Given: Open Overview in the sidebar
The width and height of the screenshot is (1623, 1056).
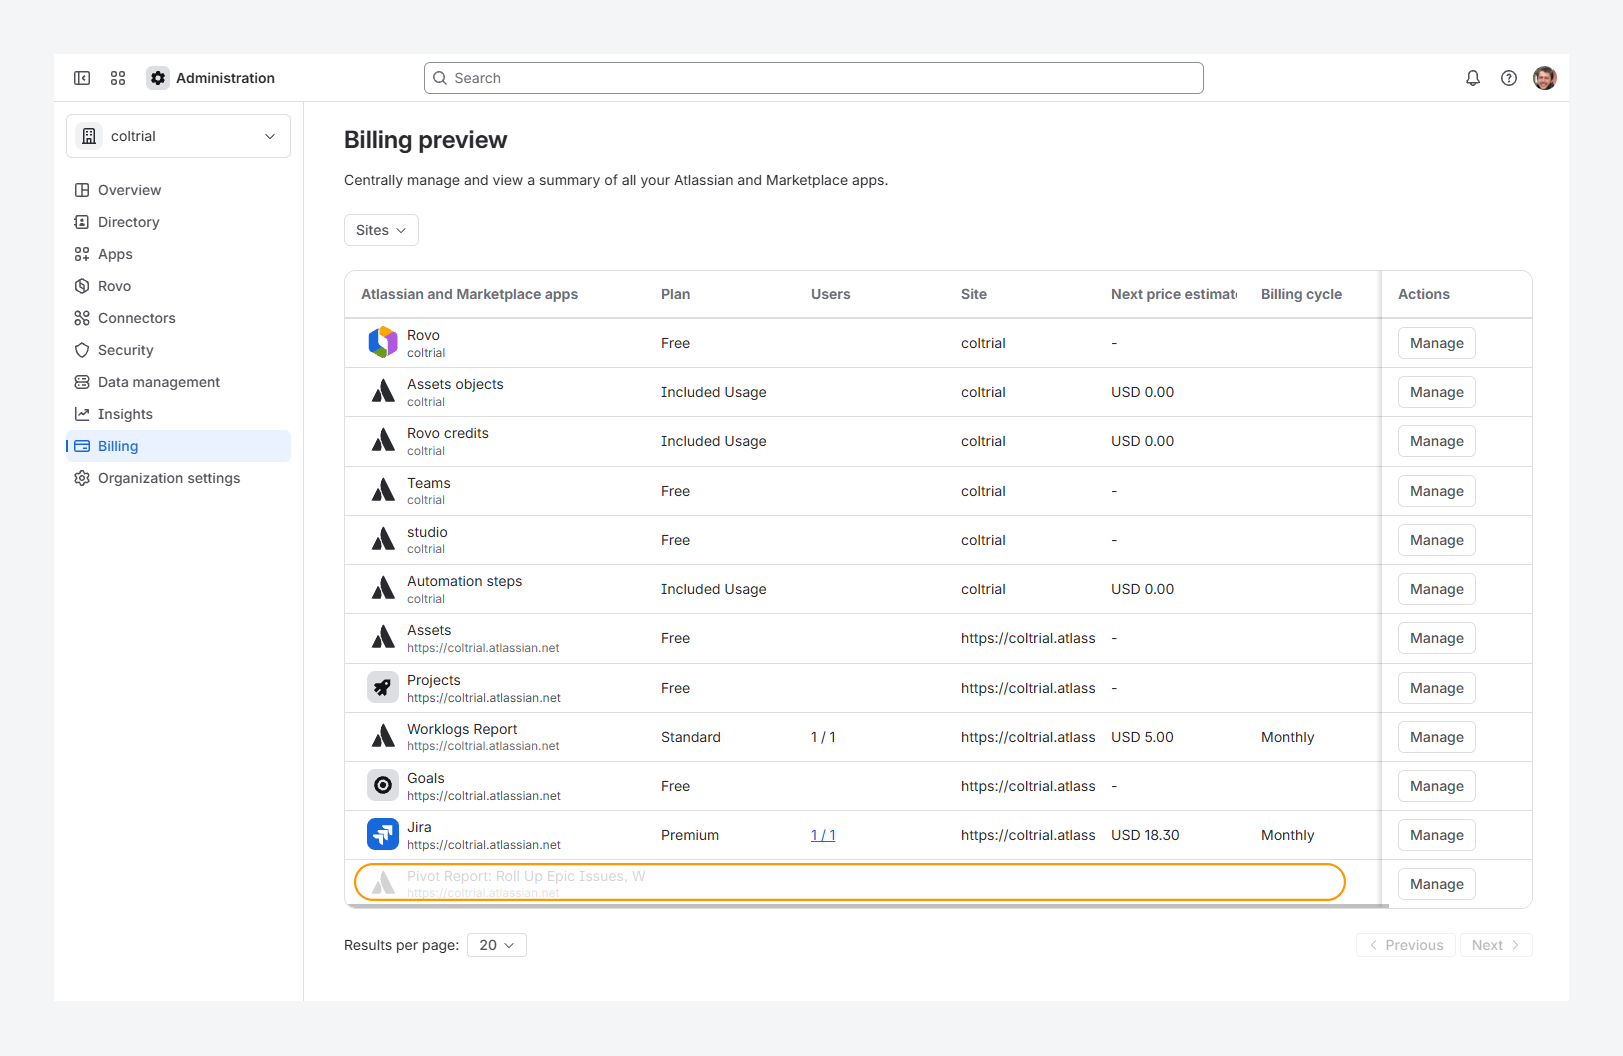Looking at the screenshot, I should coord(178,190).
